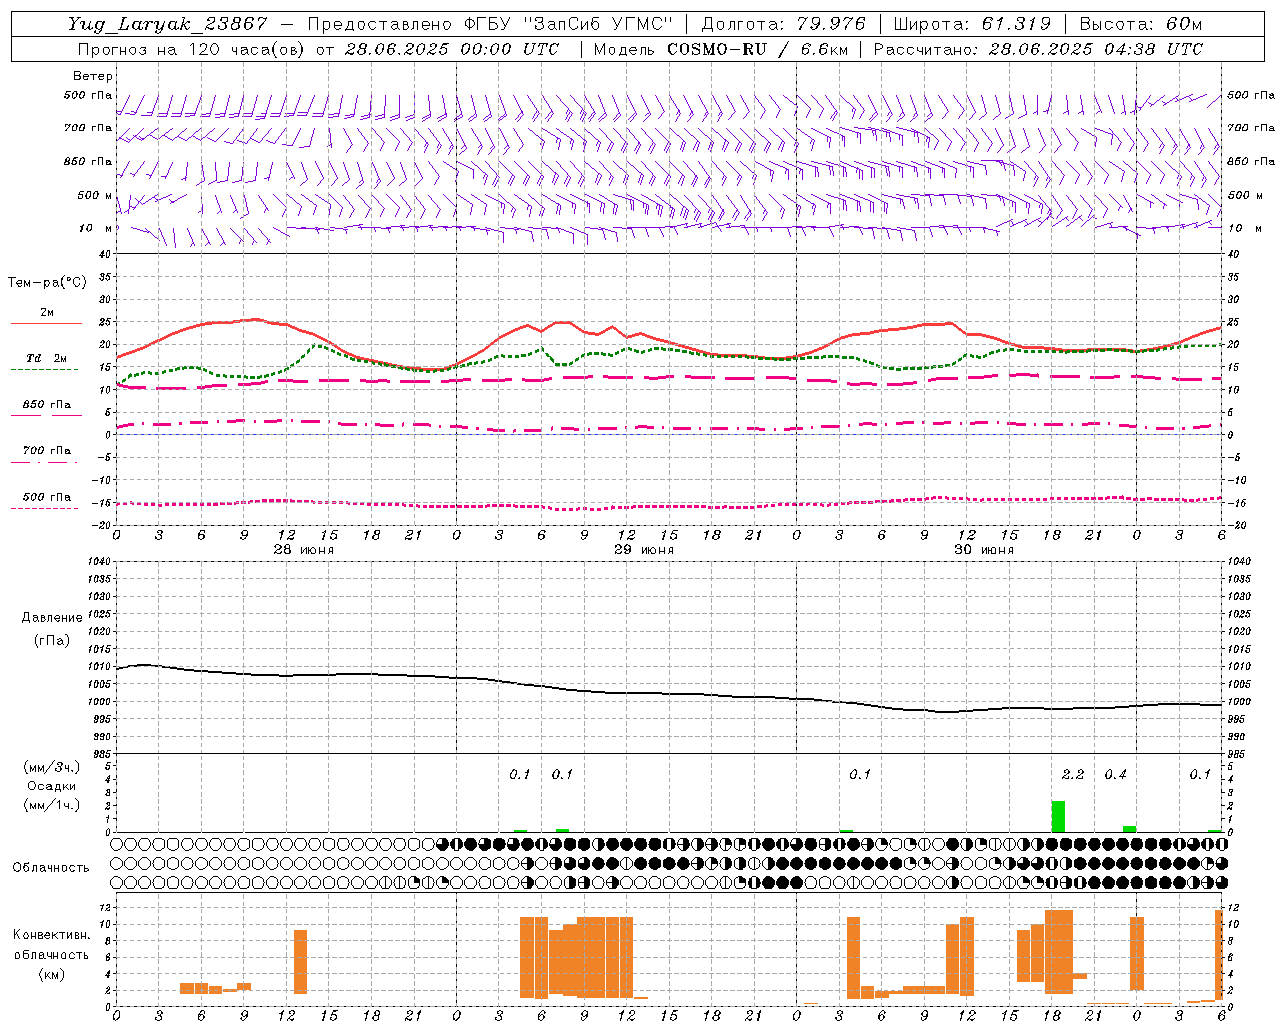The width and height of the screenshot is (1280, 1024).
Task: Click the Тем-ра(°C) panel label
Action: tap(47, 283)
